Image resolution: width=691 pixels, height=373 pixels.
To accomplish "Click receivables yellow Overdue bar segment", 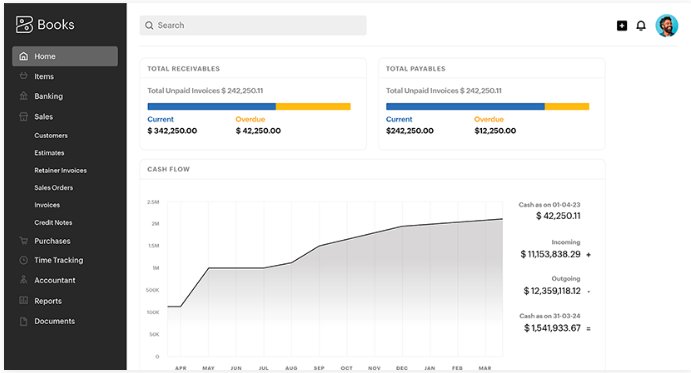I will pos(313,106).
